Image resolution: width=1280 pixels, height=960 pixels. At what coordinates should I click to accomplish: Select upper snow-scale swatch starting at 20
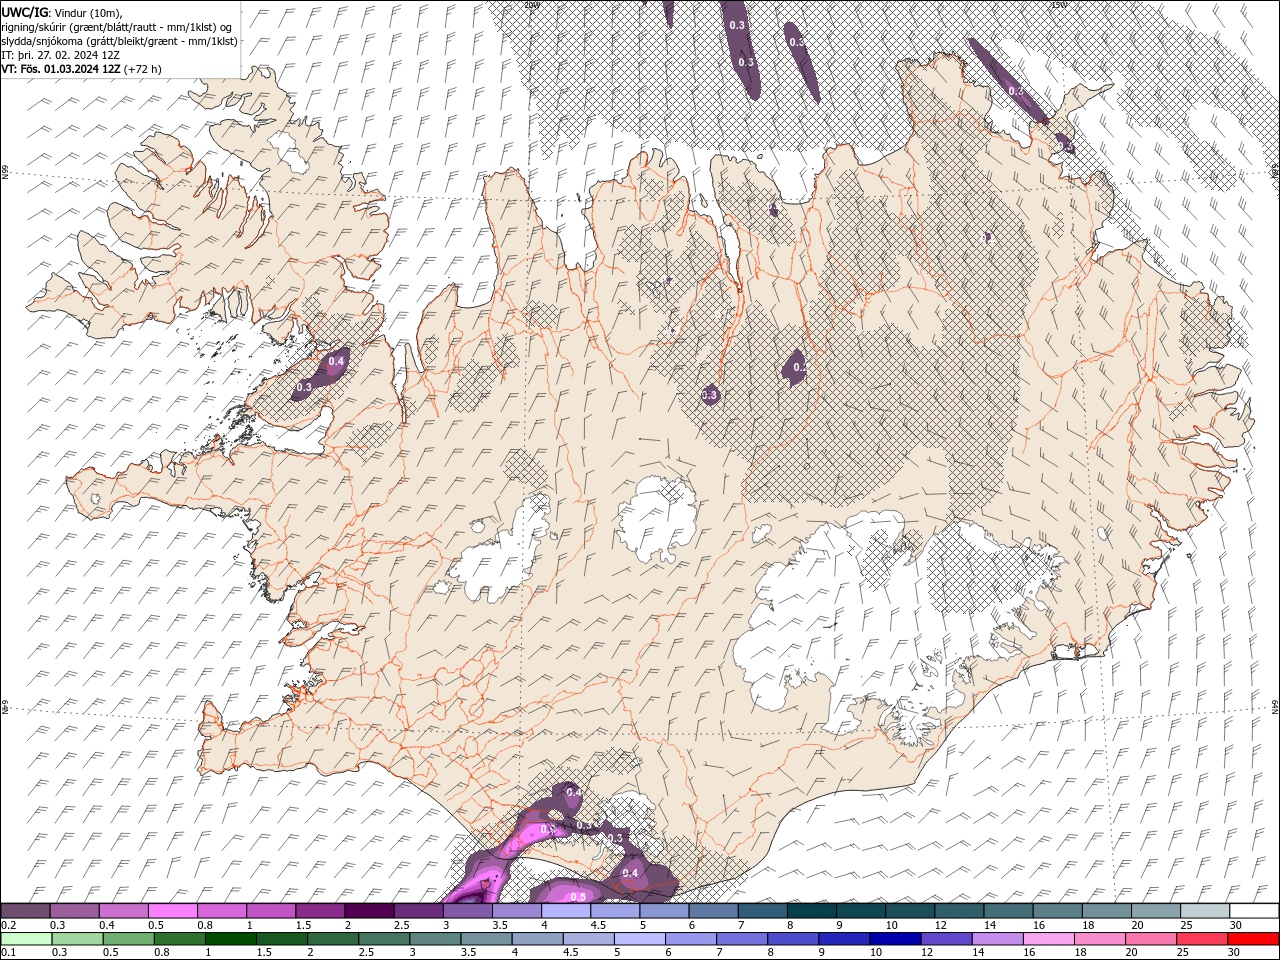click(1155, 911)
